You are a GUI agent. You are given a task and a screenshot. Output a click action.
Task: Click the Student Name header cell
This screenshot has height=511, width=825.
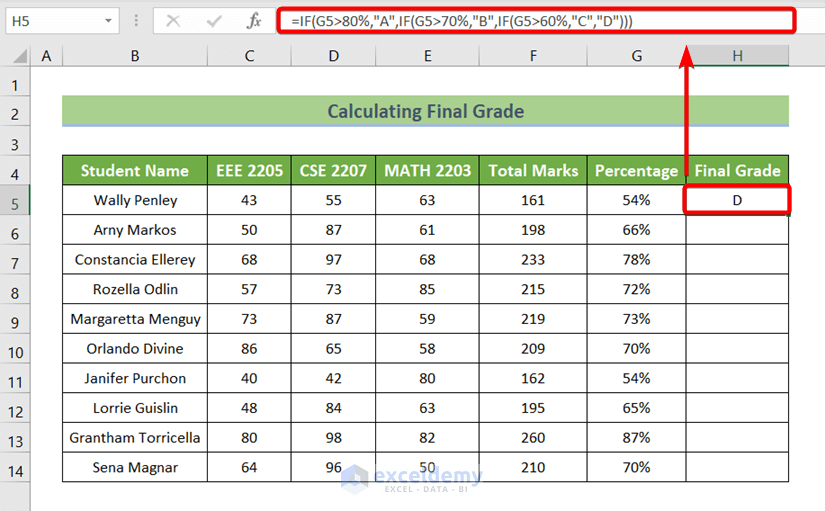point(135,171)
